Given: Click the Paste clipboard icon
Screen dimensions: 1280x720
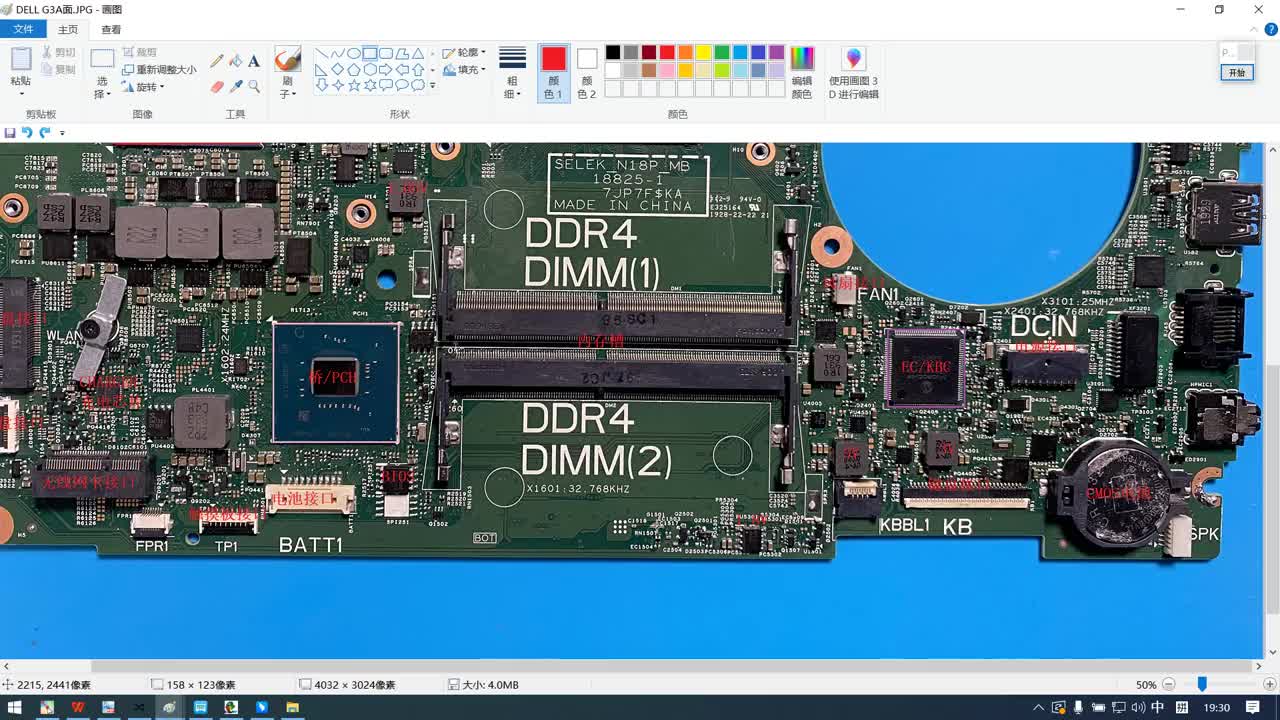Looking at the screenshot, I should (21, 59).
